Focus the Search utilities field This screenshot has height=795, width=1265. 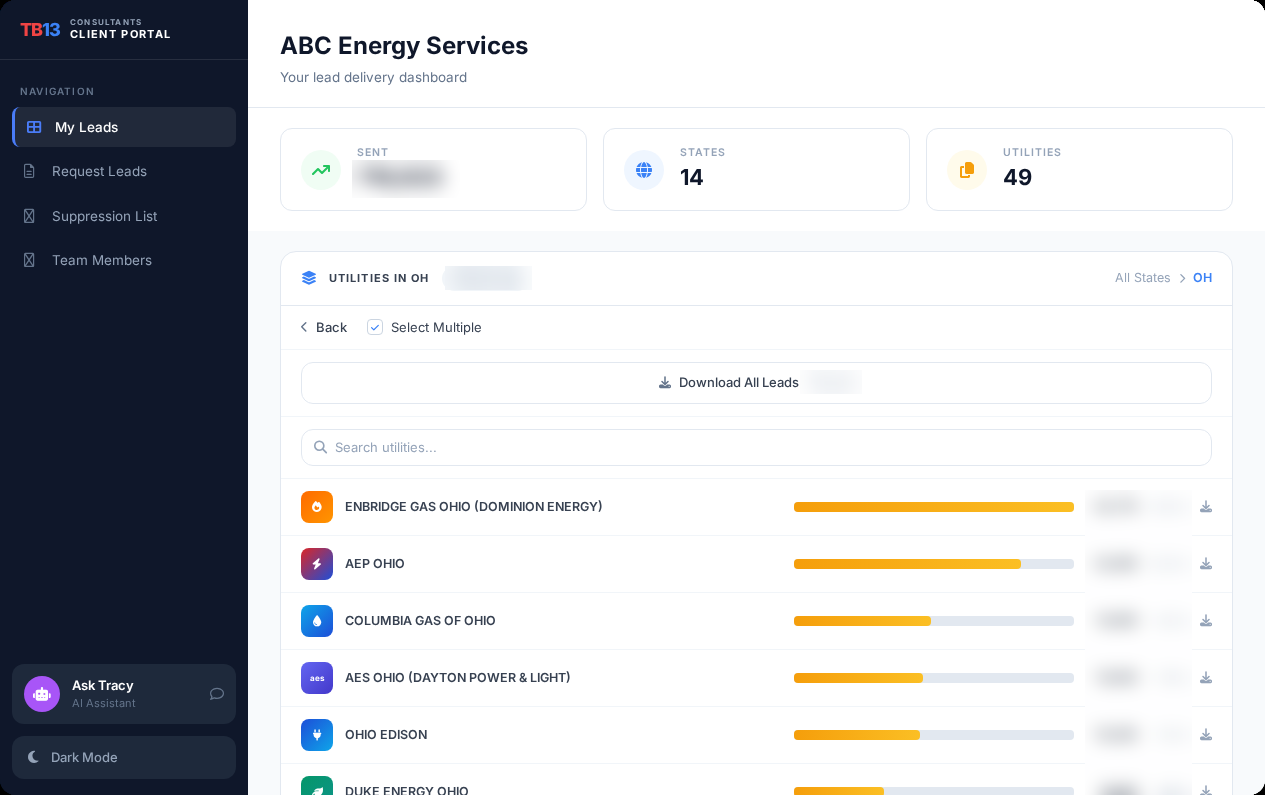tap(756, 447)
